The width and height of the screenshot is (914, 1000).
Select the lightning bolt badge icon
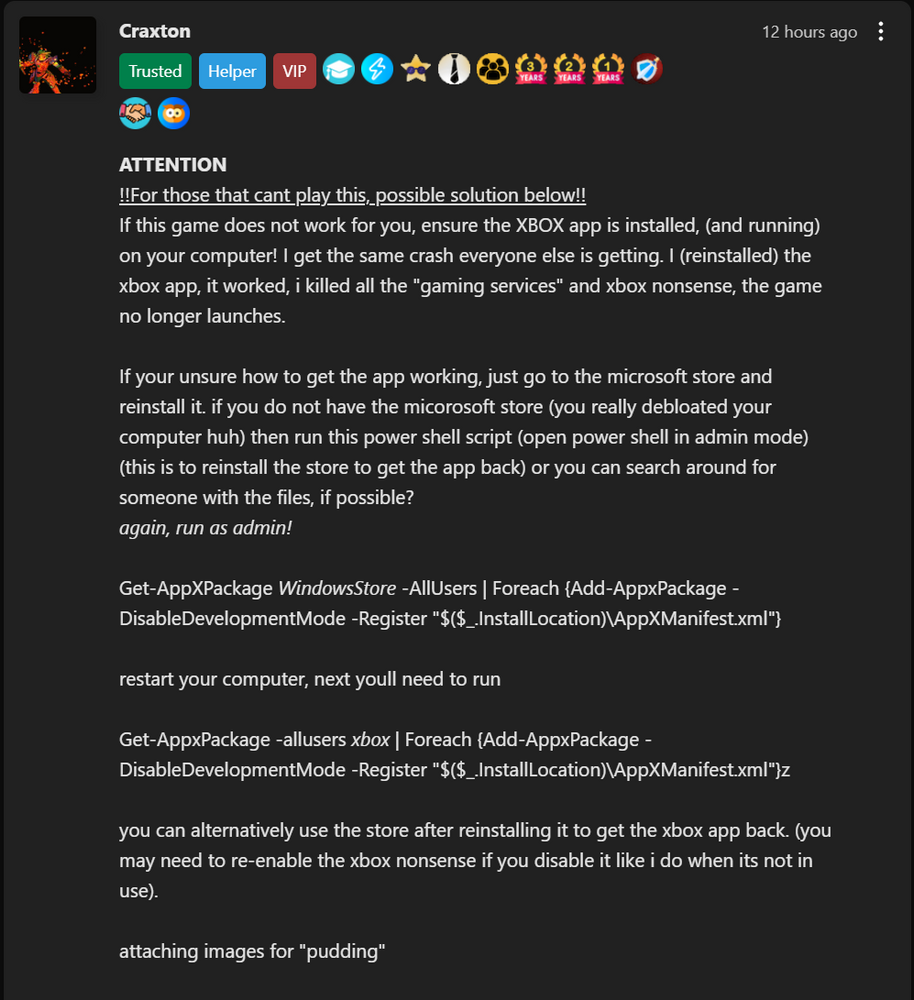(x=377, y=69)
